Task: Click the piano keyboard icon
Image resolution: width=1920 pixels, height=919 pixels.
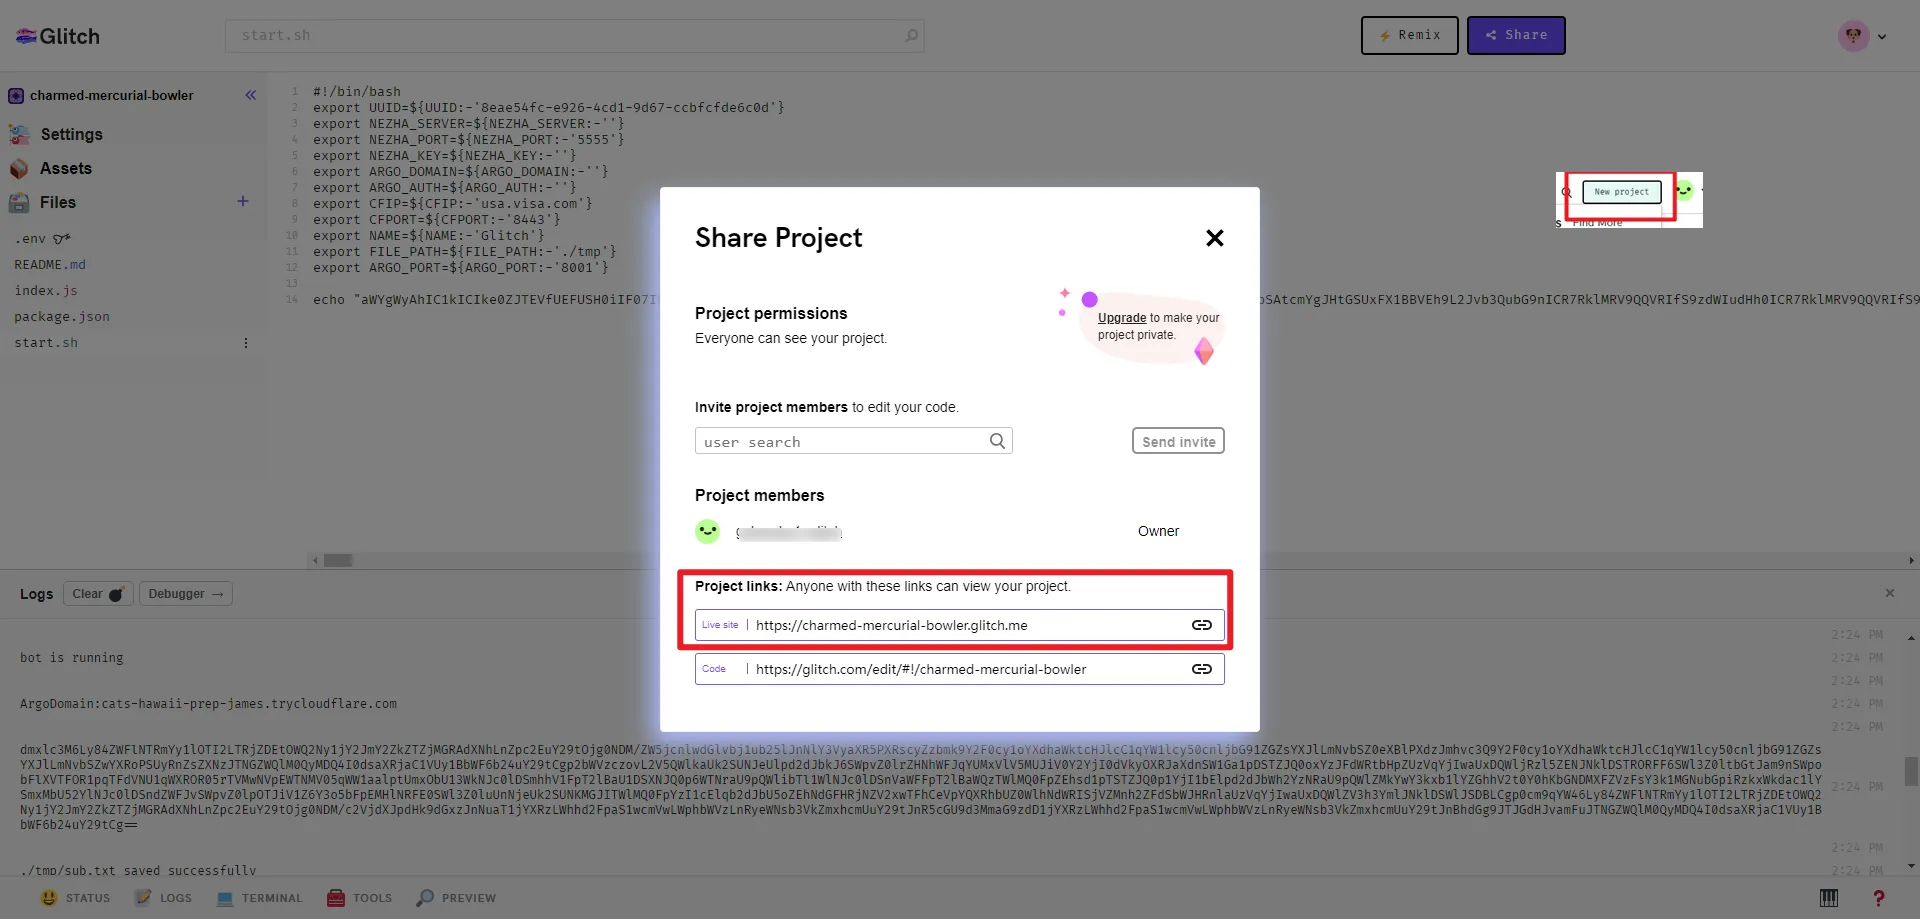Action: (x=1829, y=898)
